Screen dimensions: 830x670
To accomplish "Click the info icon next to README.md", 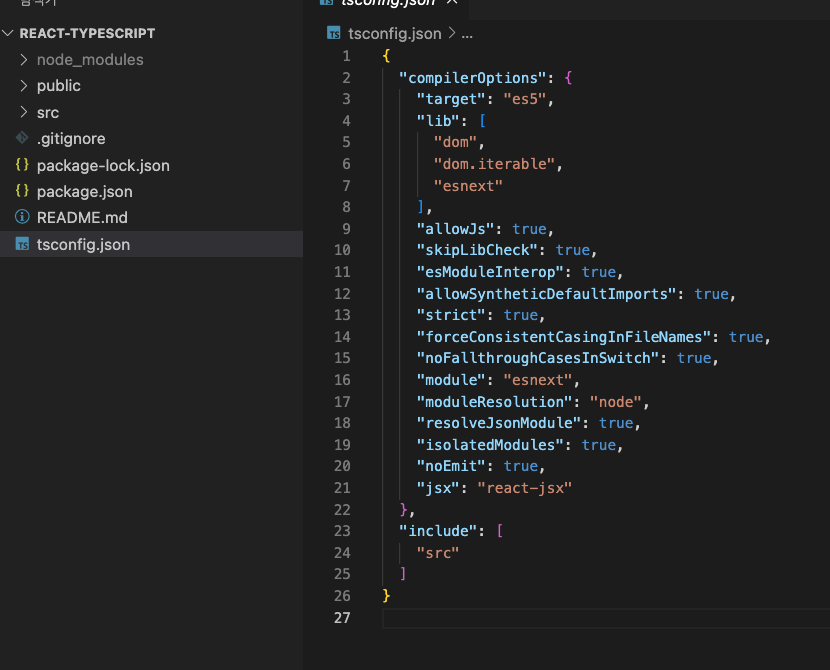I will (22, 217).
